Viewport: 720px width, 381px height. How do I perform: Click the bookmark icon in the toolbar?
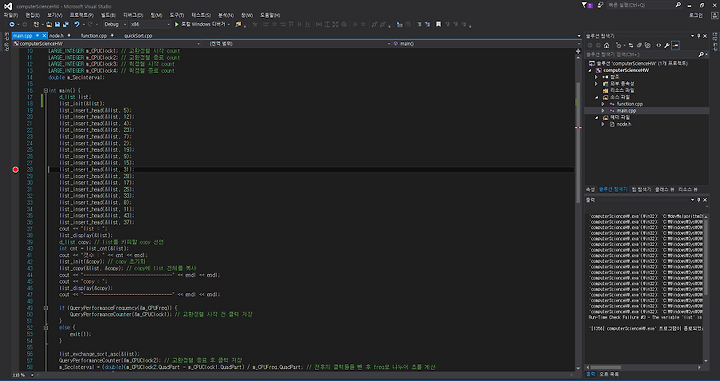point(438,24)
